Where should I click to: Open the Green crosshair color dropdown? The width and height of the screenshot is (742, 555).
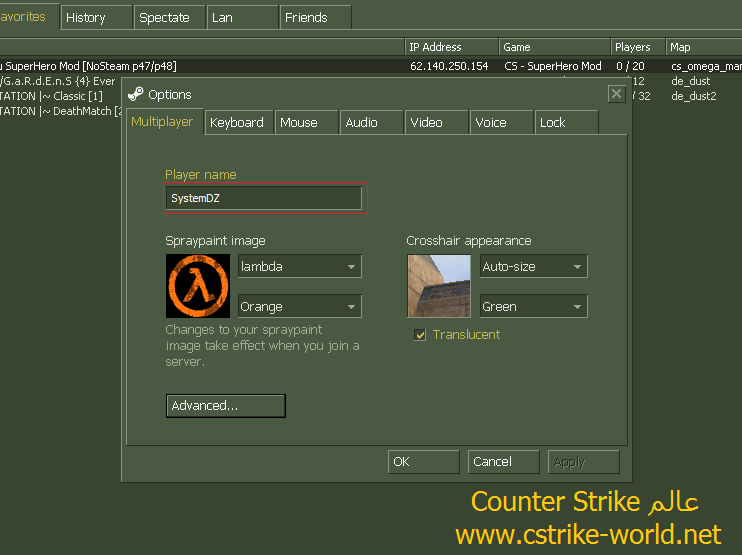[533, 306]
